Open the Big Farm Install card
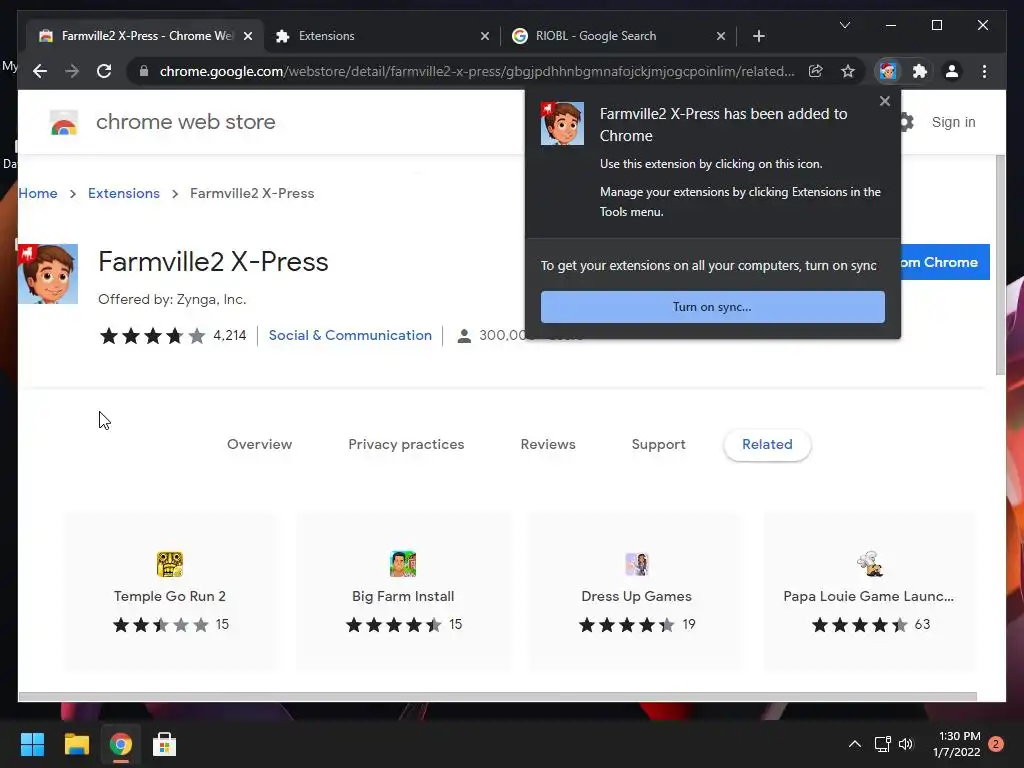 pyautogui.click(x=403, y=592)
